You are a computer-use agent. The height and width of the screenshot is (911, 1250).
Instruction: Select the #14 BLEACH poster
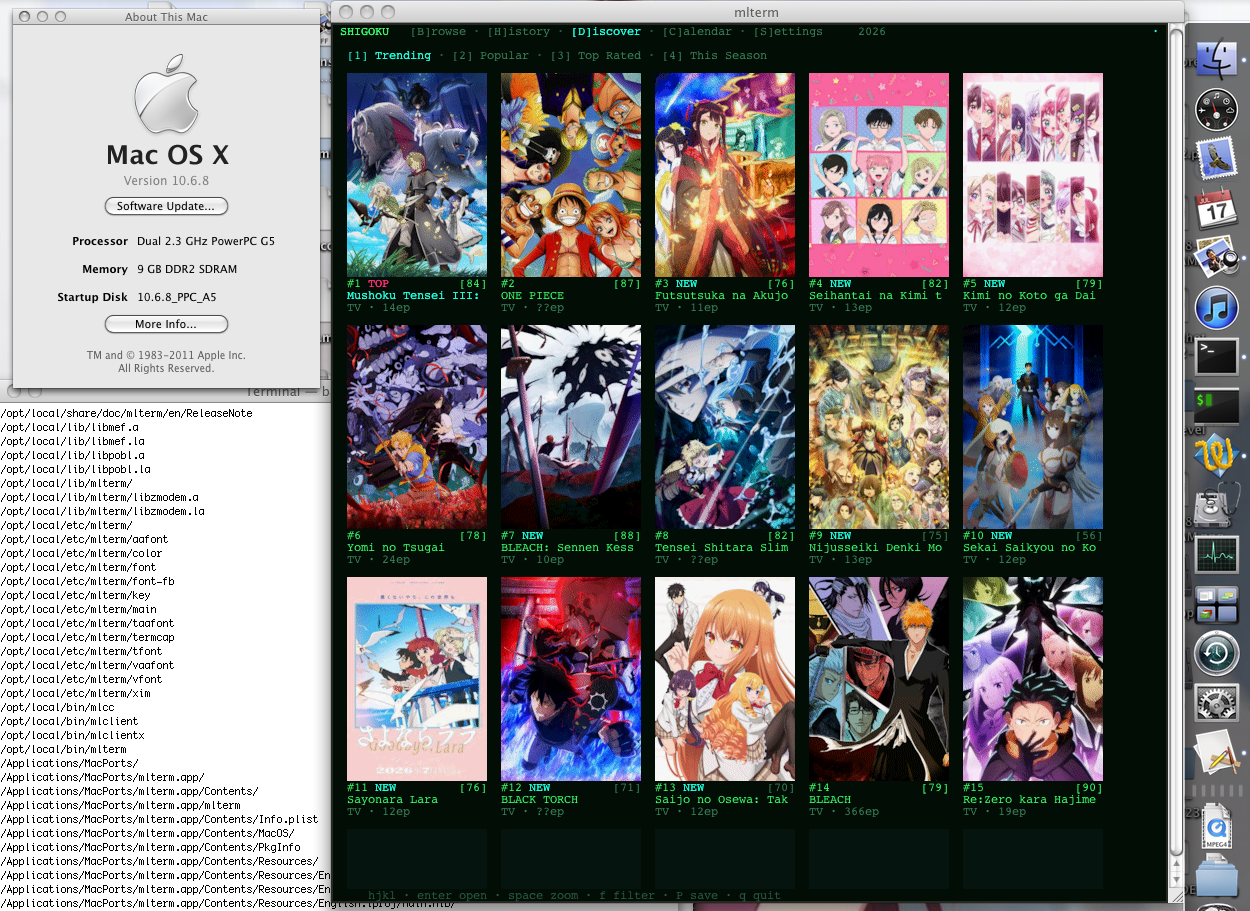879,679
